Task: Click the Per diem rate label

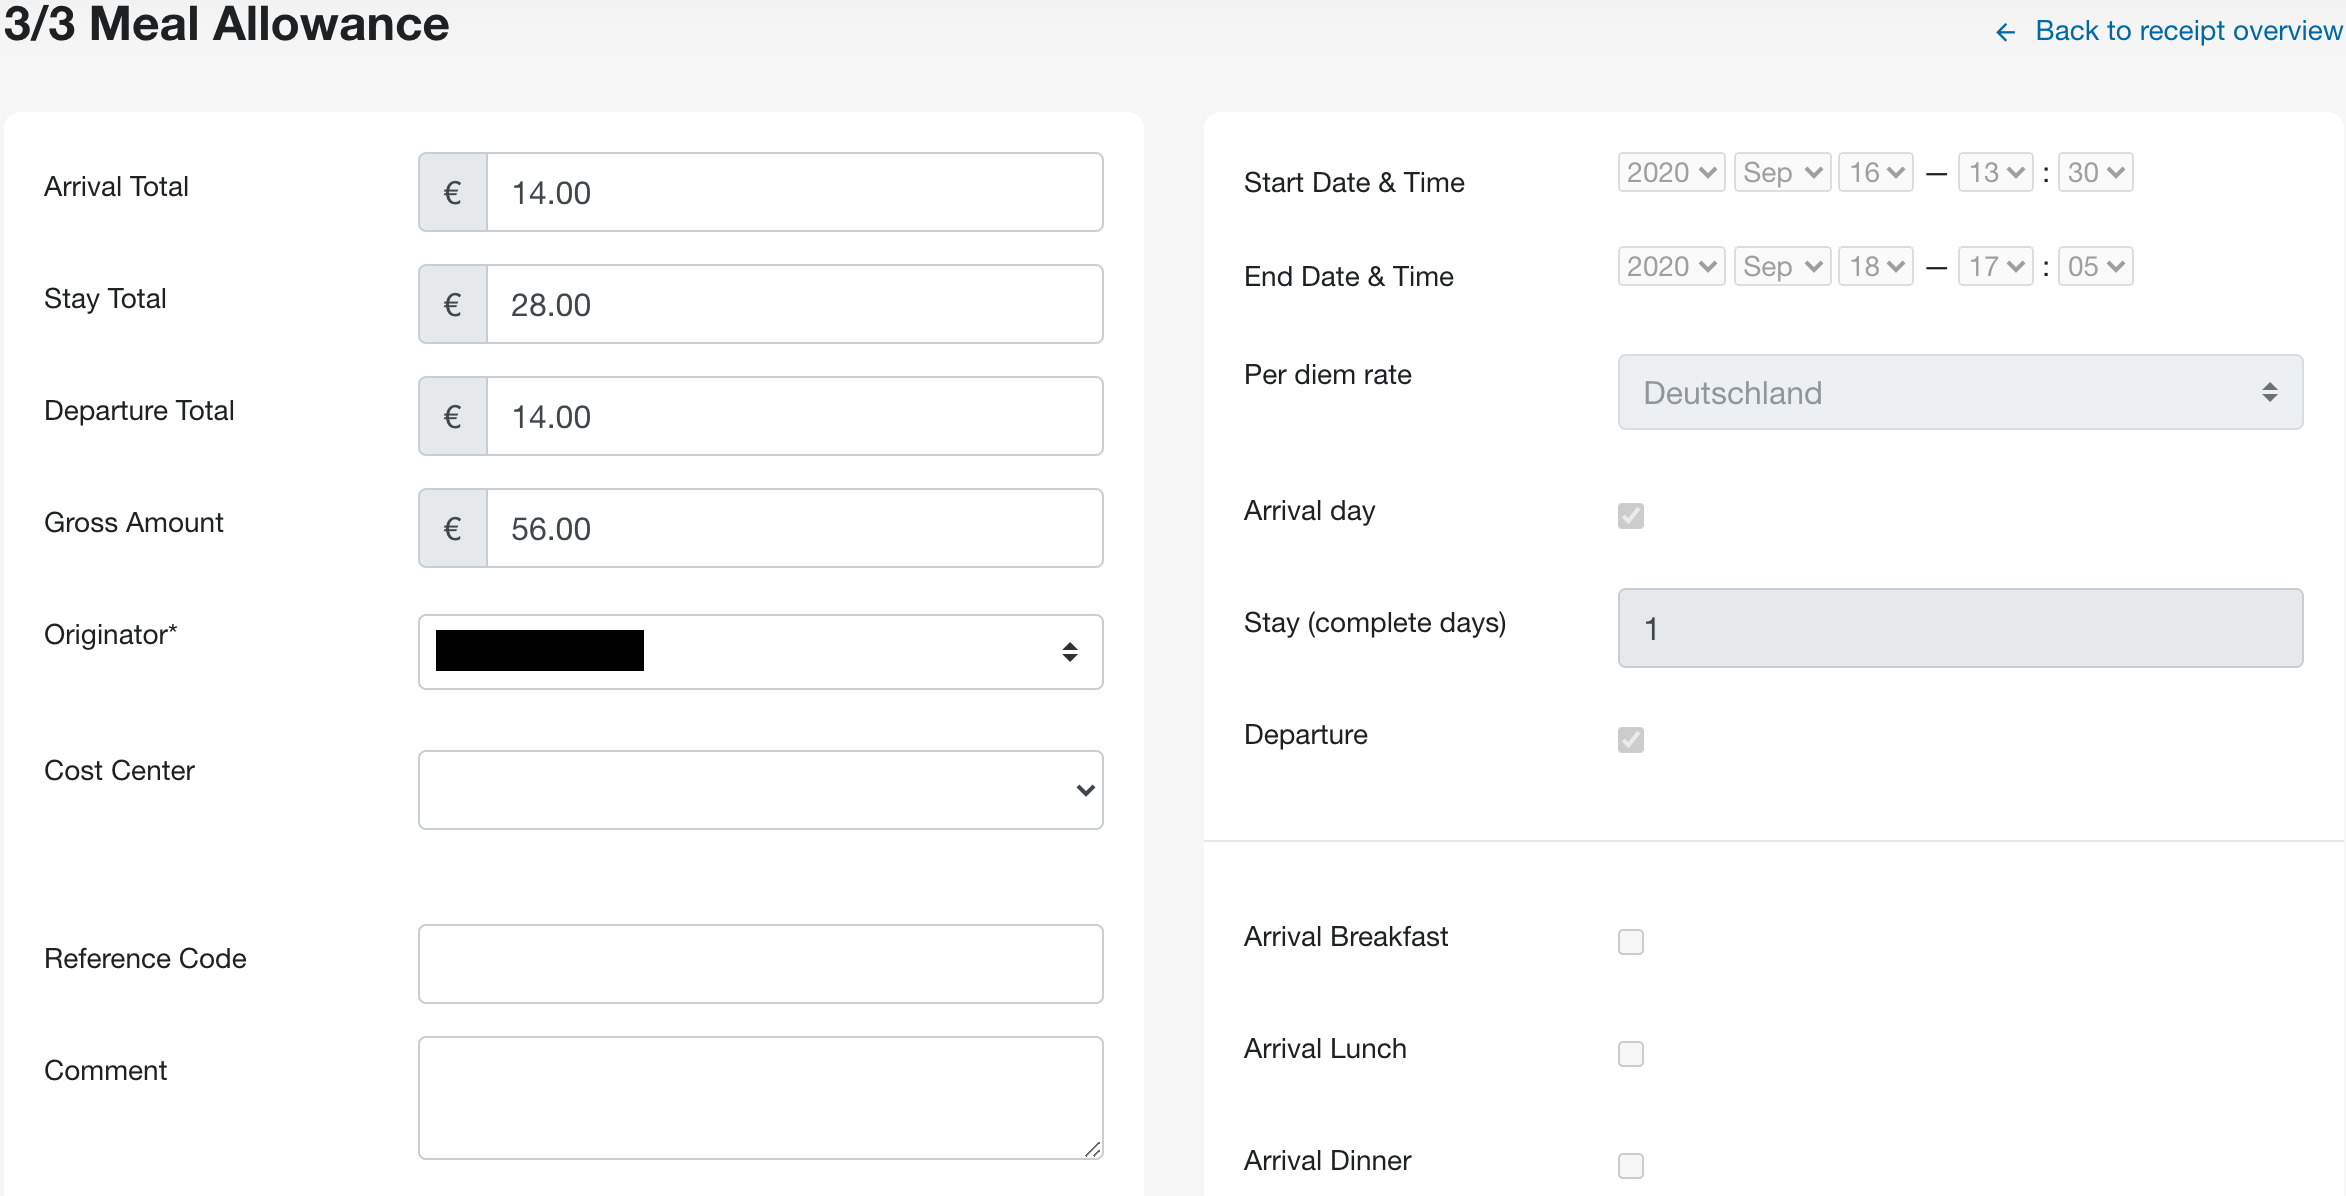Action: tap(1328, 375)
